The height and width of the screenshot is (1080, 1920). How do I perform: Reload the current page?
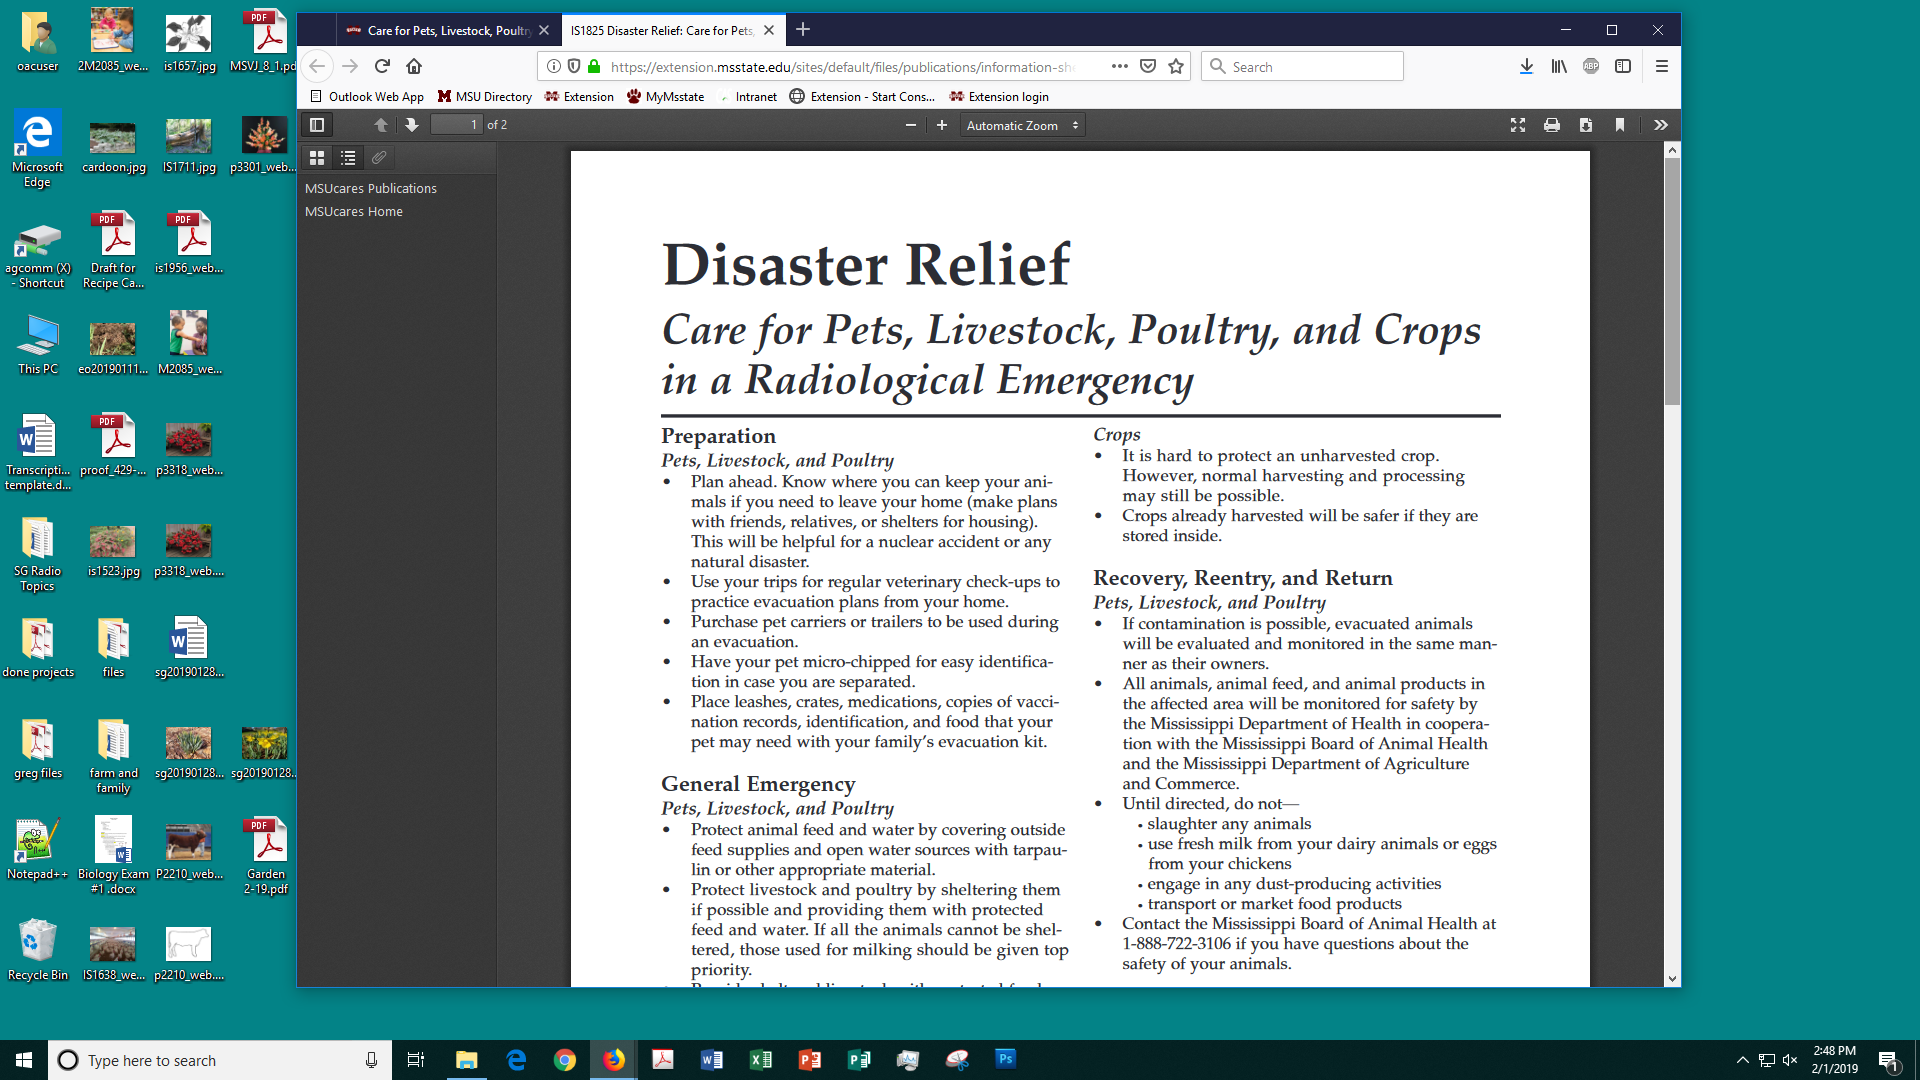click(x=382, y=66)
